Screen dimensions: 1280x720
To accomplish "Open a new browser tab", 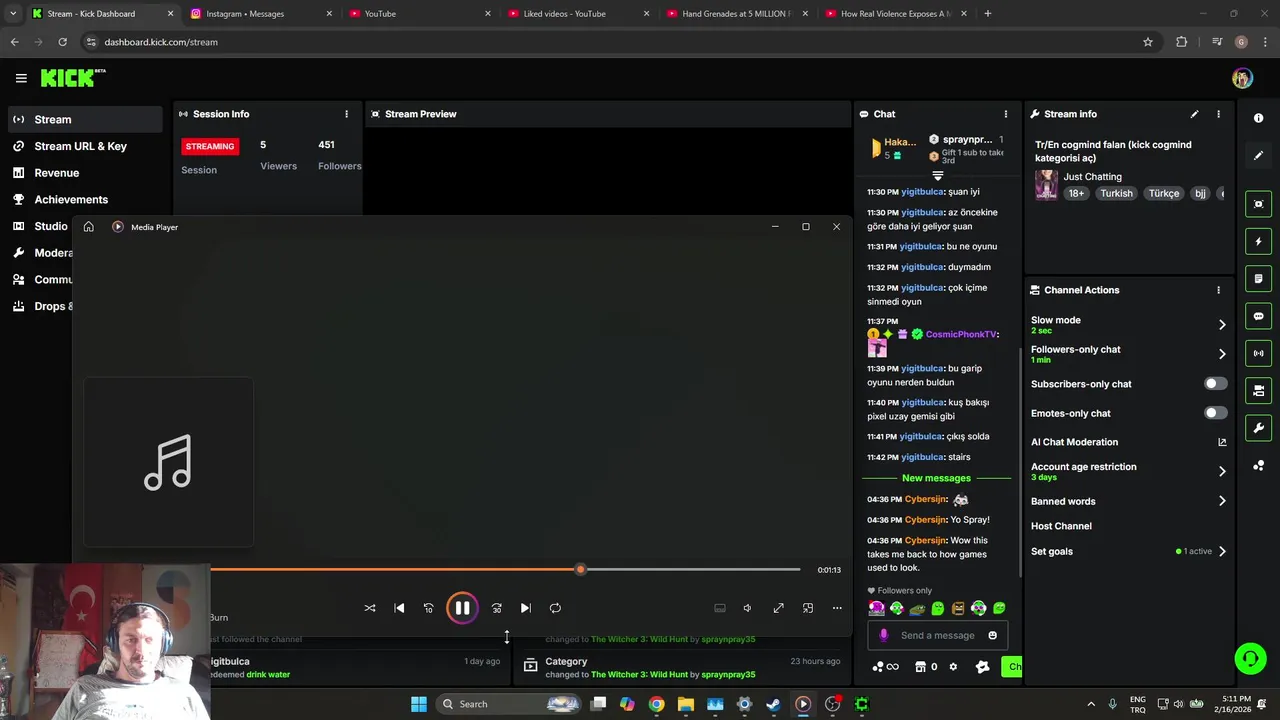I will pos(988,14).
